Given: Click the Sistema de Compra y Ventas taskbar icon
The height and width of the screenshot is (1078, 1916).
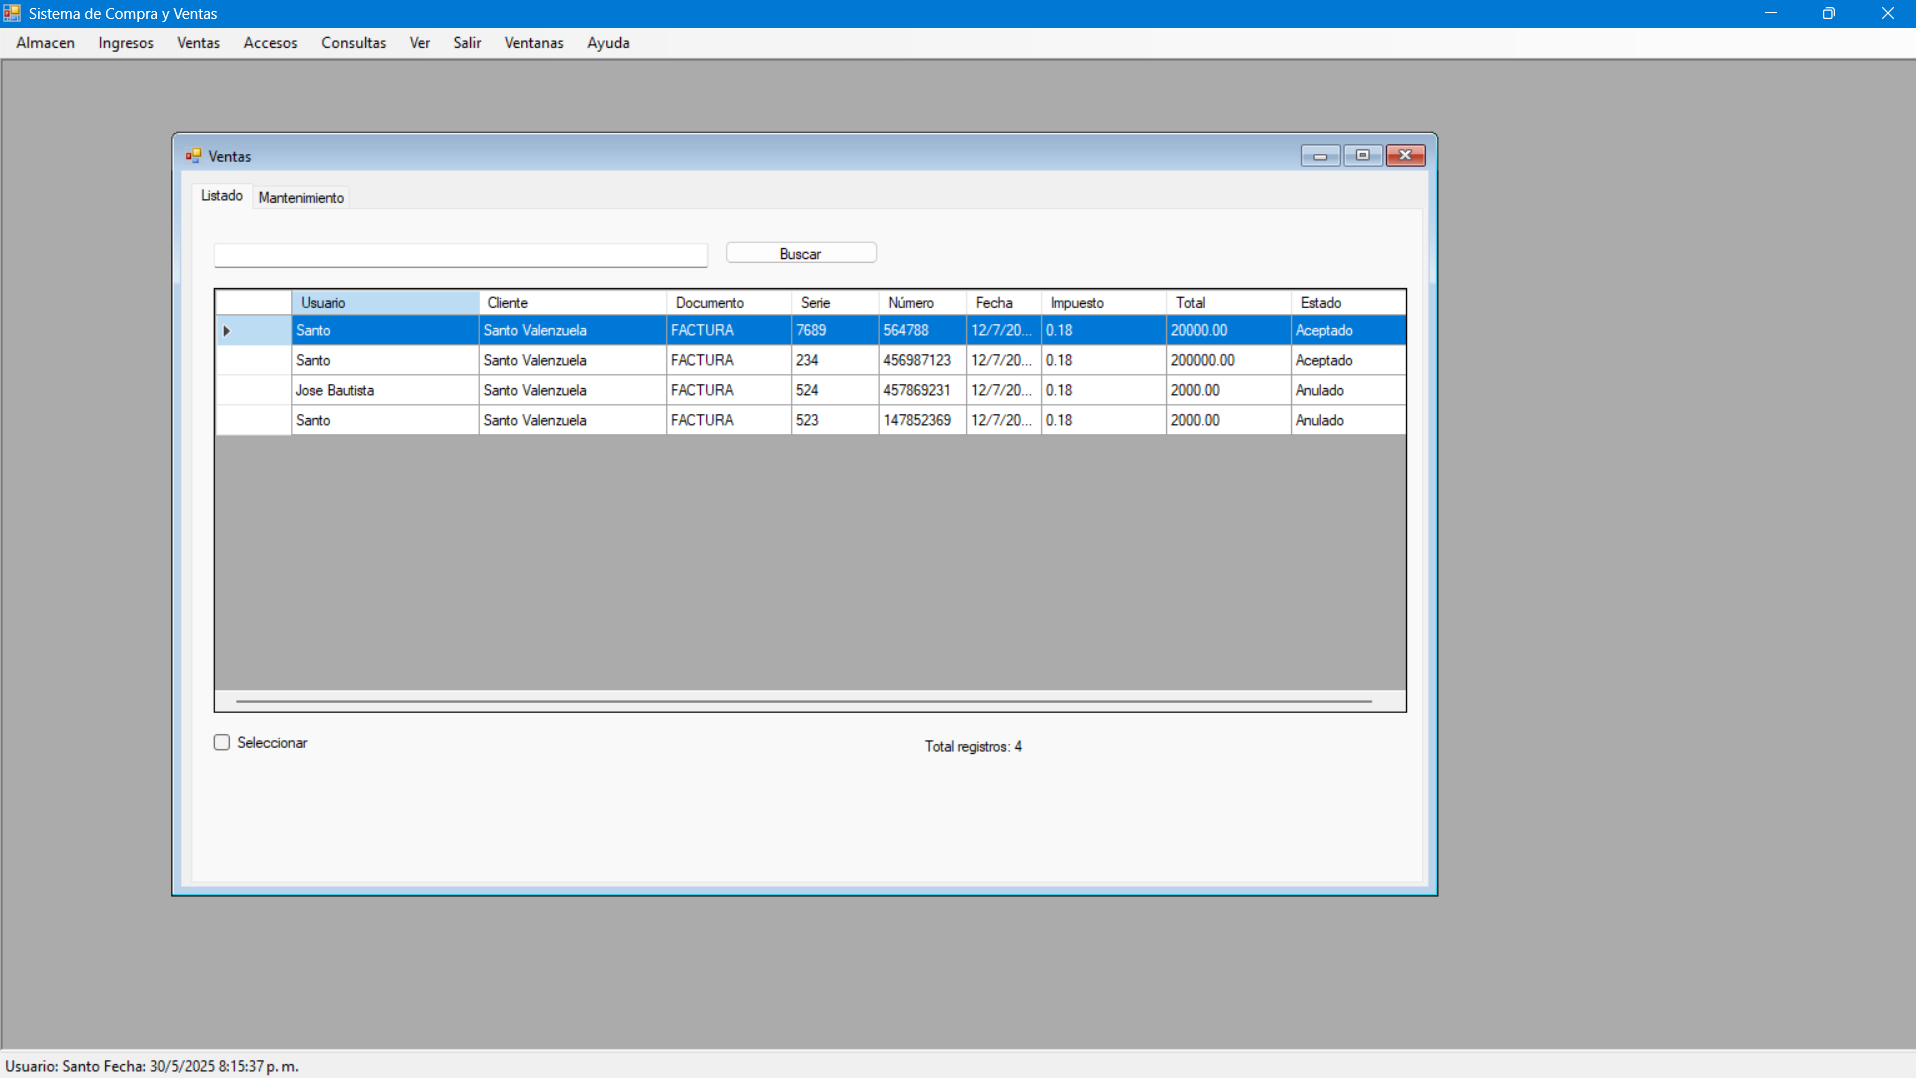Looking at the screenshot, I should [12, 13].
